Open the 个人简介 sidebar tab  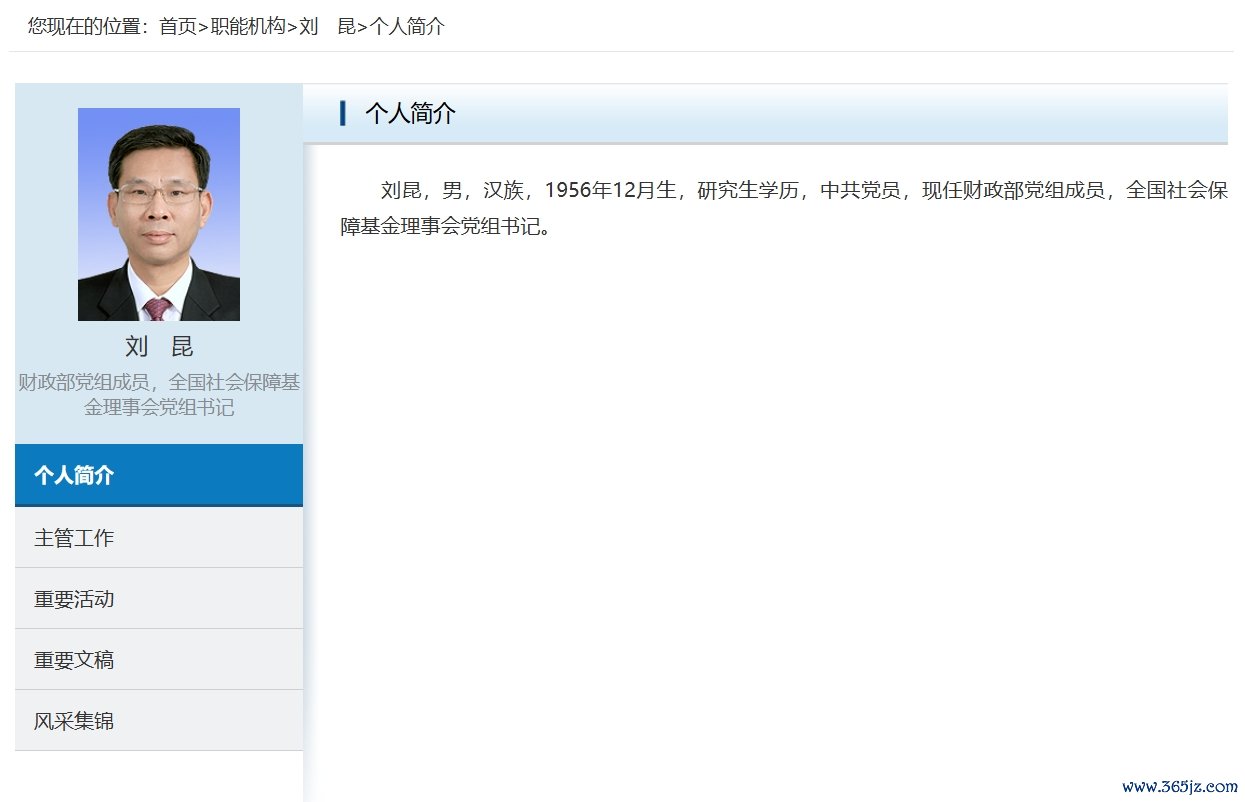point(159,475)
